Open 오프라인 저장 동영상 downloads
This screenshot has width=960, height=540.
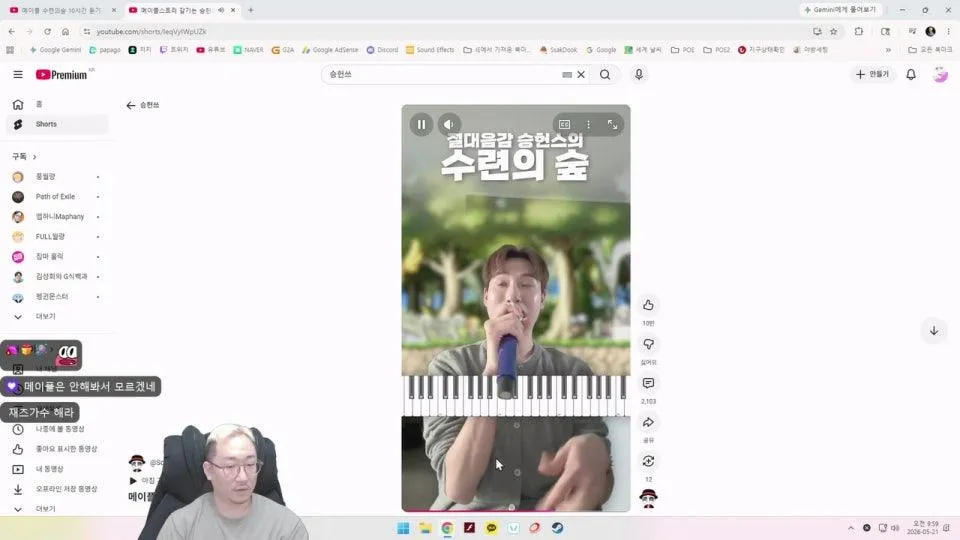point(57,489)
